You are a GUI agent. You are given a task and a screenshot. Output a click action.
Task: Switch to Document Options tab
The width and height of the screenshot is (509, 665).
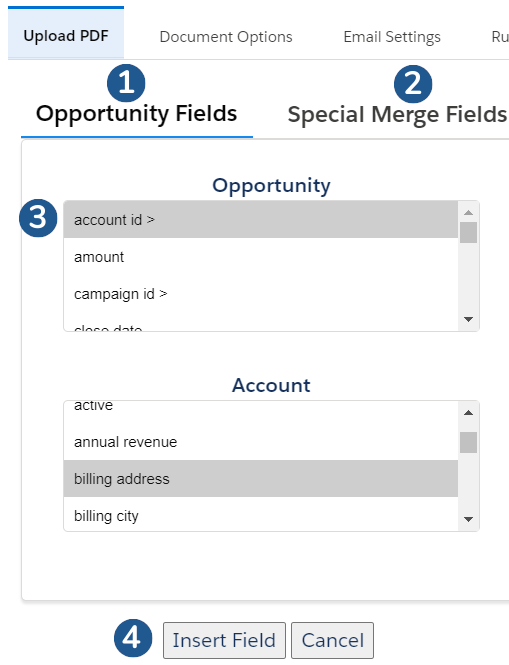pos(226,37)
